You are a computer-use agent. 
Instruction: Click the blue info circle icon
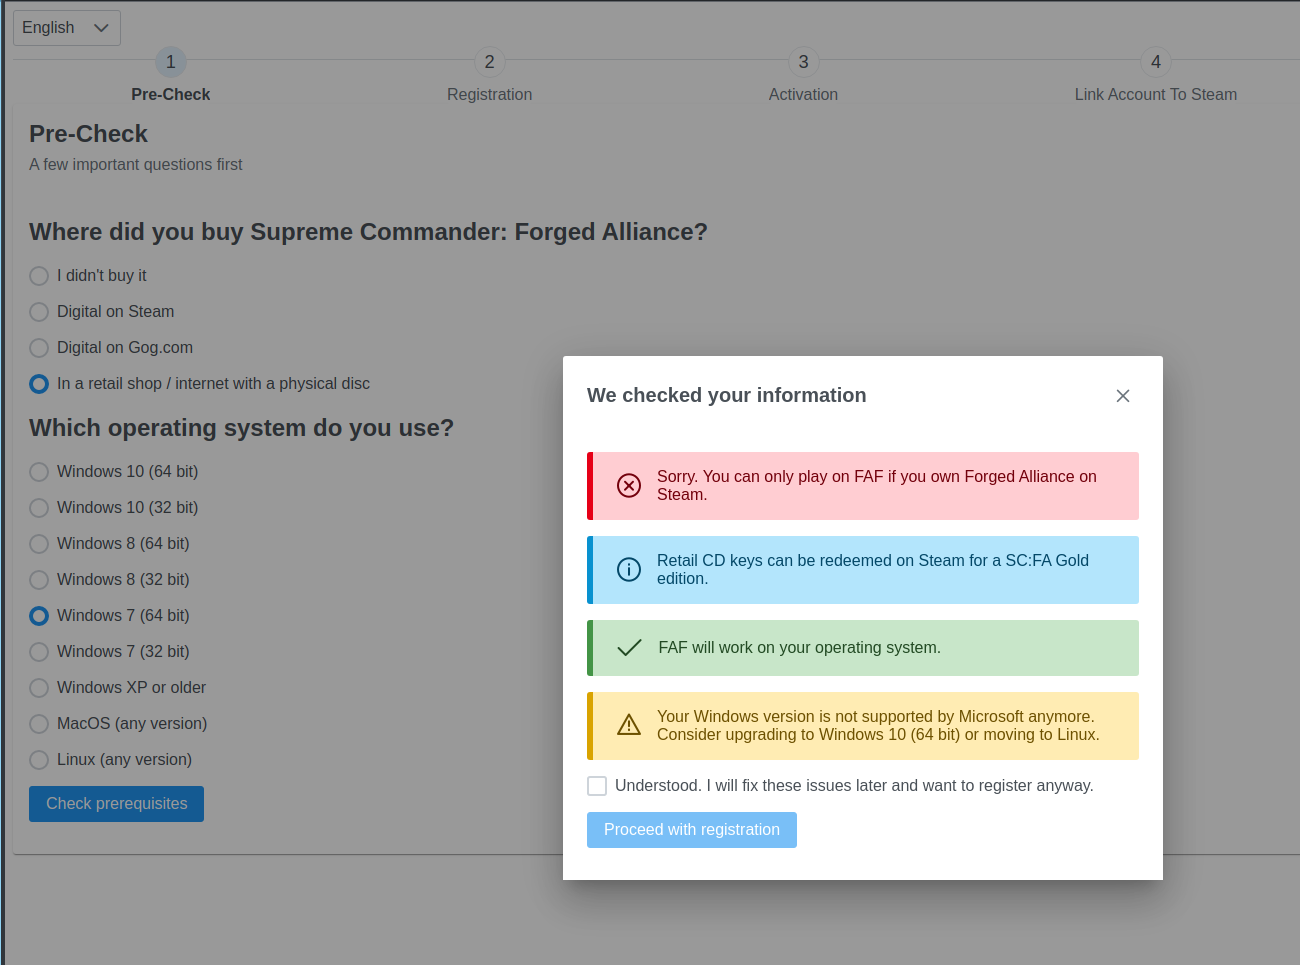pyautogui.click(x=629, y=570)
